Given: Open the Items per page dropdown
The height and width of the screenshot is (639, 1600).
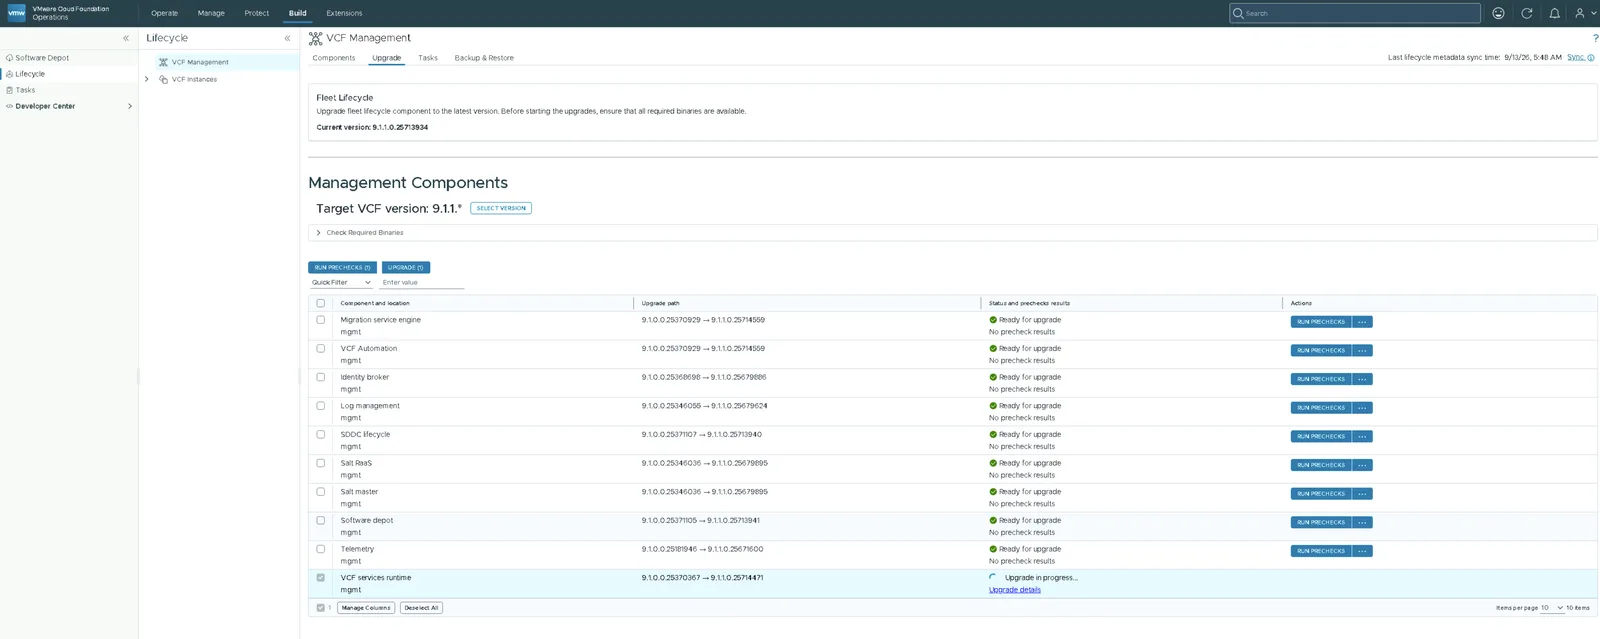Looking at the screenshot, I should (1551, 608).
